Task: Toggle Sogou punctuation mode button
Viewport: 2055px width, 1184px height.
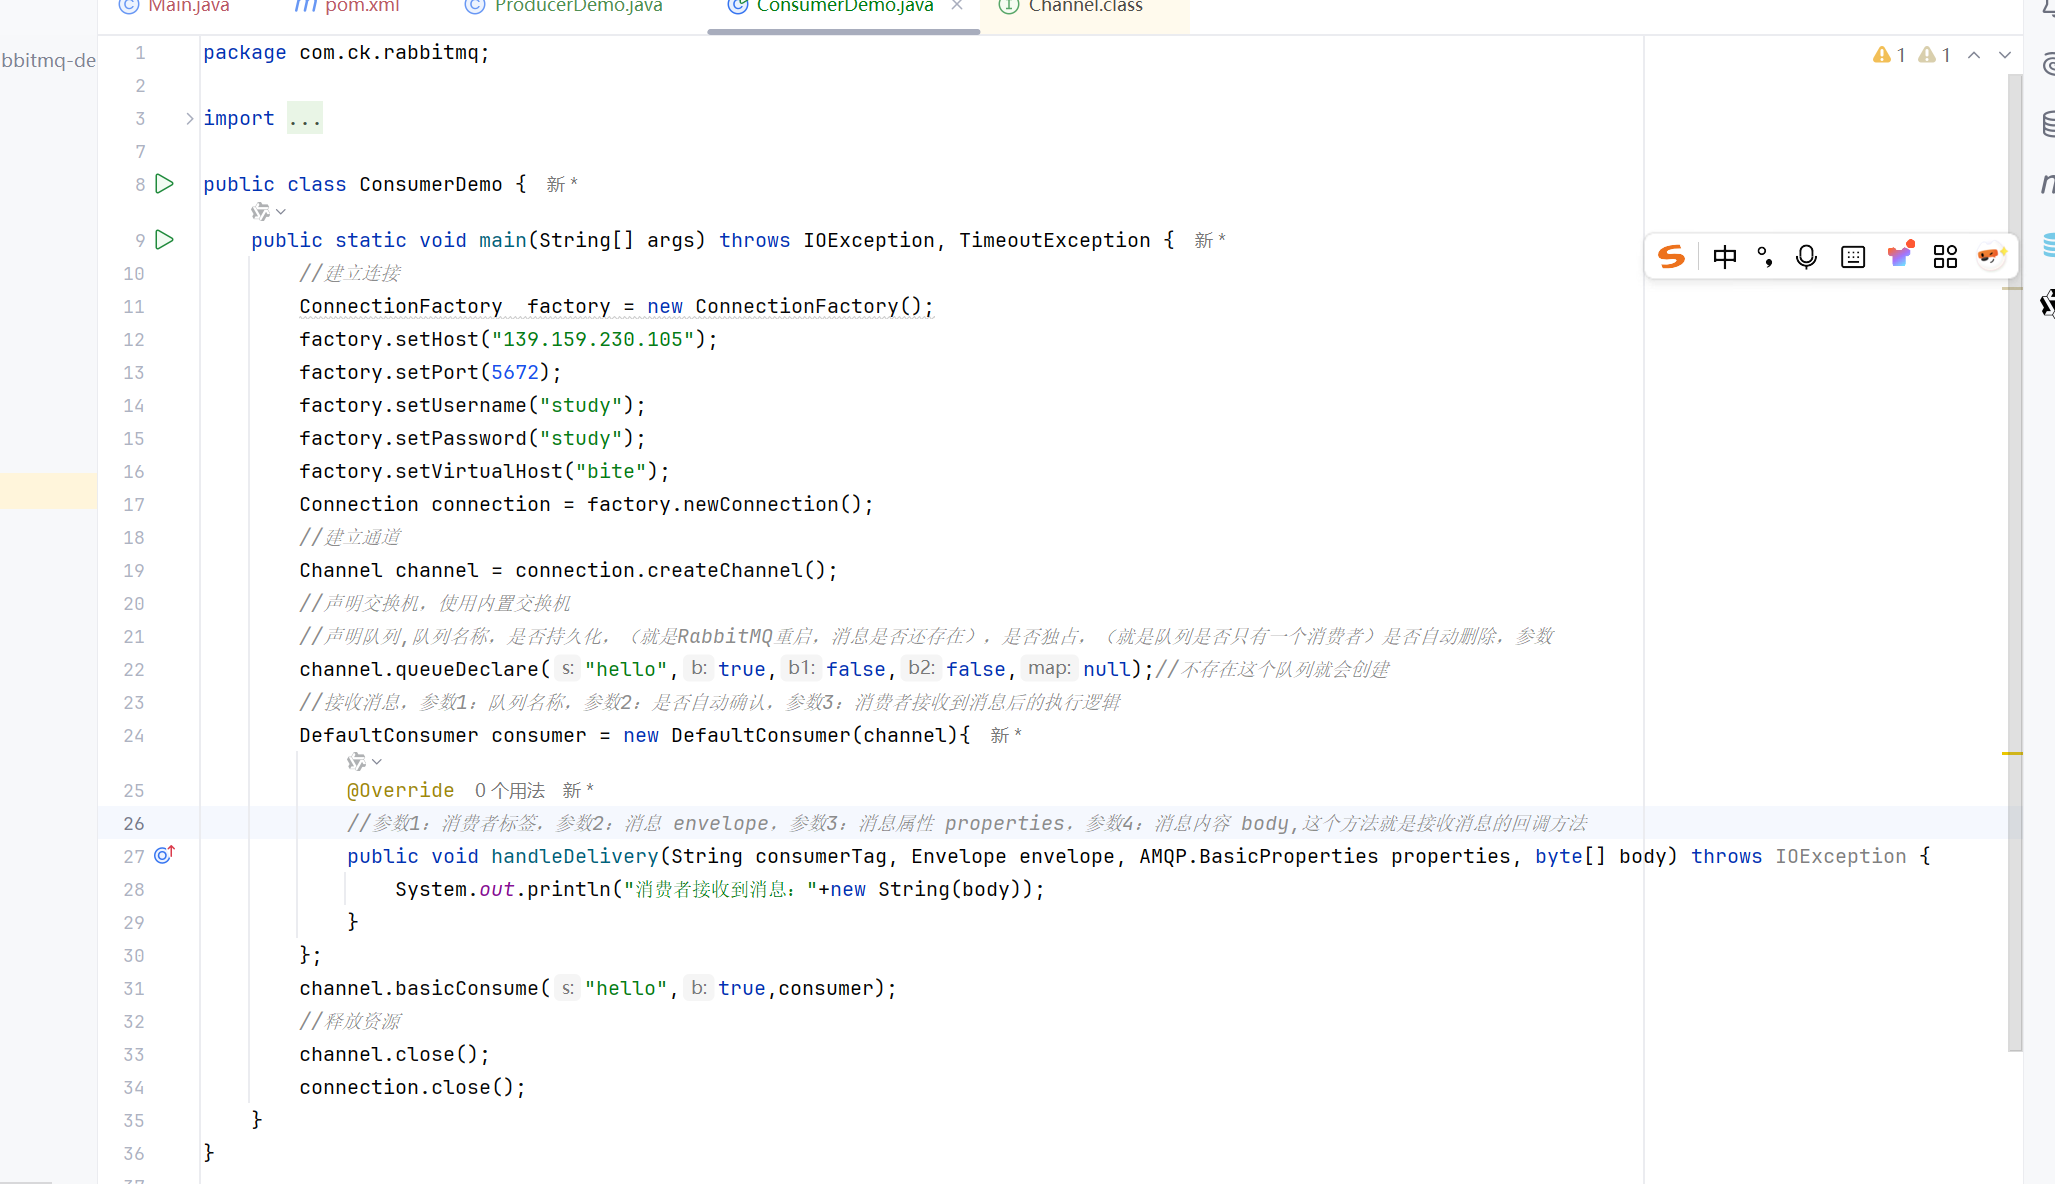Action: tap(1765, 257)
